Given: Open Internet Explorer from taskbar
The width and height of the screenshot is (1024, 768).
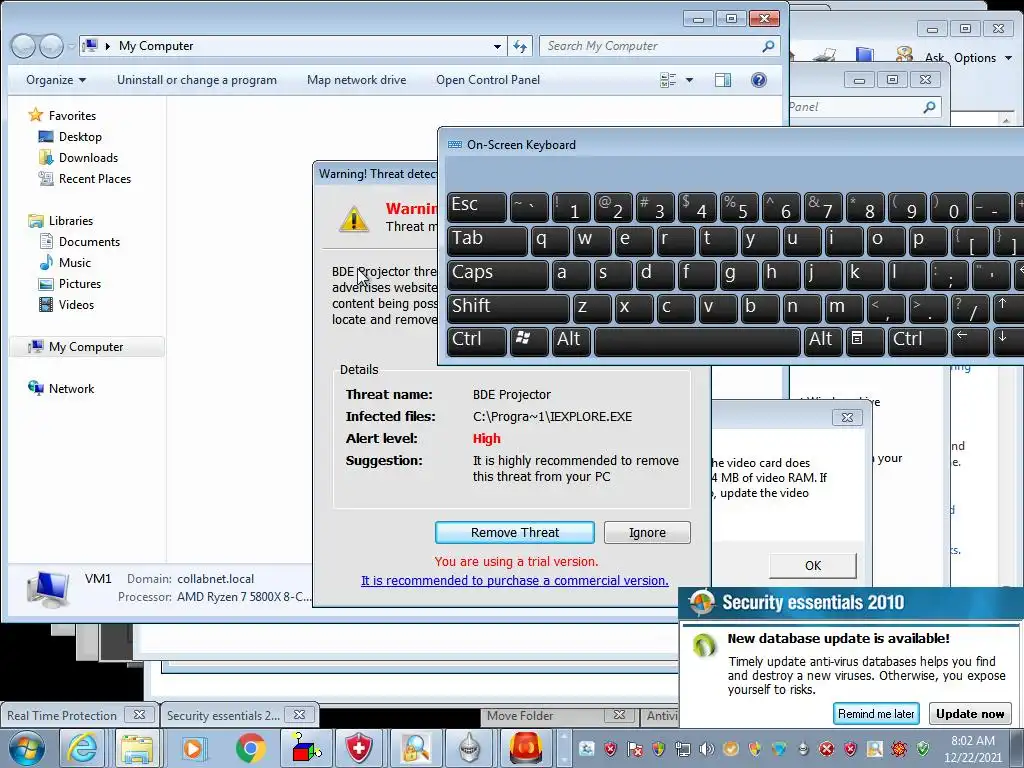Looking at the screenshot, I should click(82, 748).
